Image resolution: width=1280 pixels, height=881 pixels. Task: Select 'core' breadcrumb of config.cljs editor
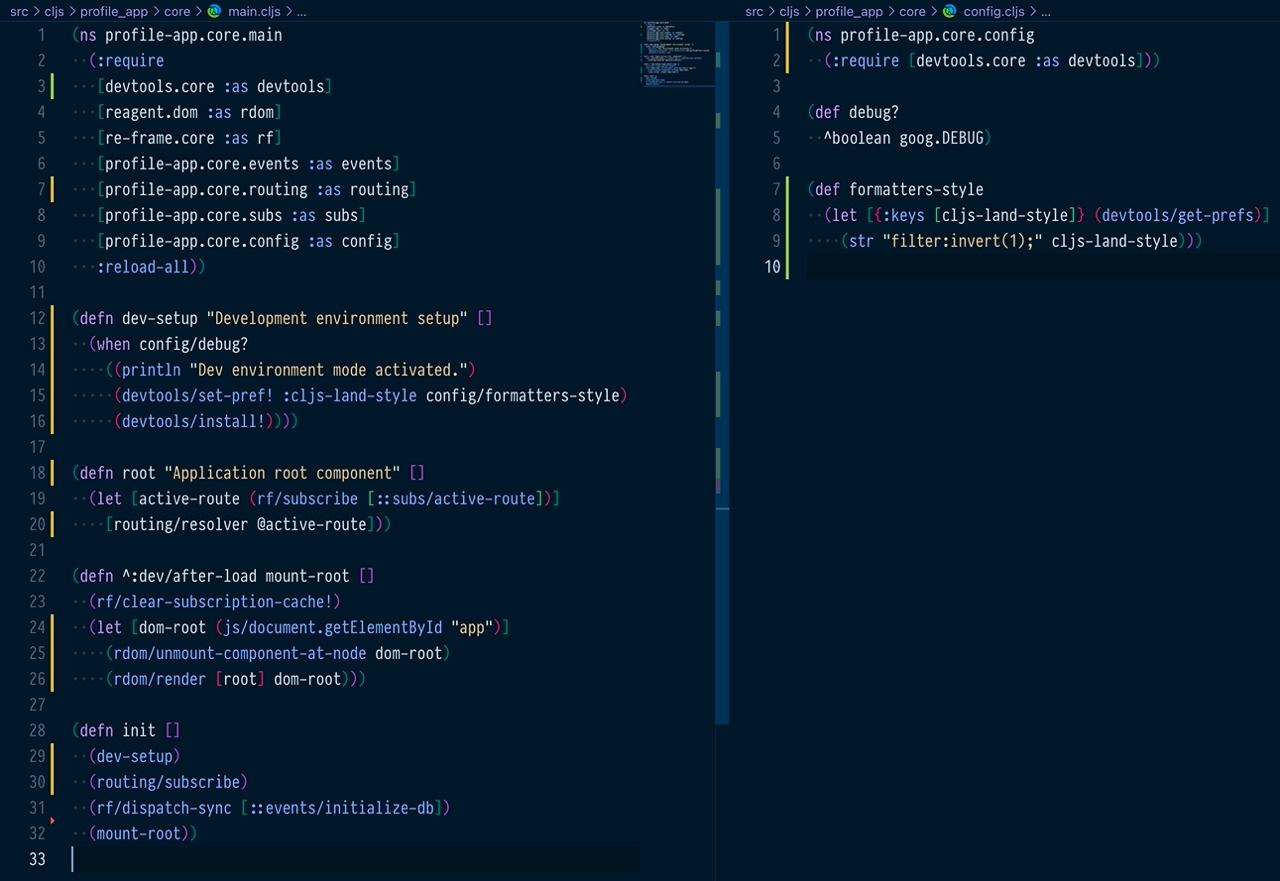click(912, 12)
